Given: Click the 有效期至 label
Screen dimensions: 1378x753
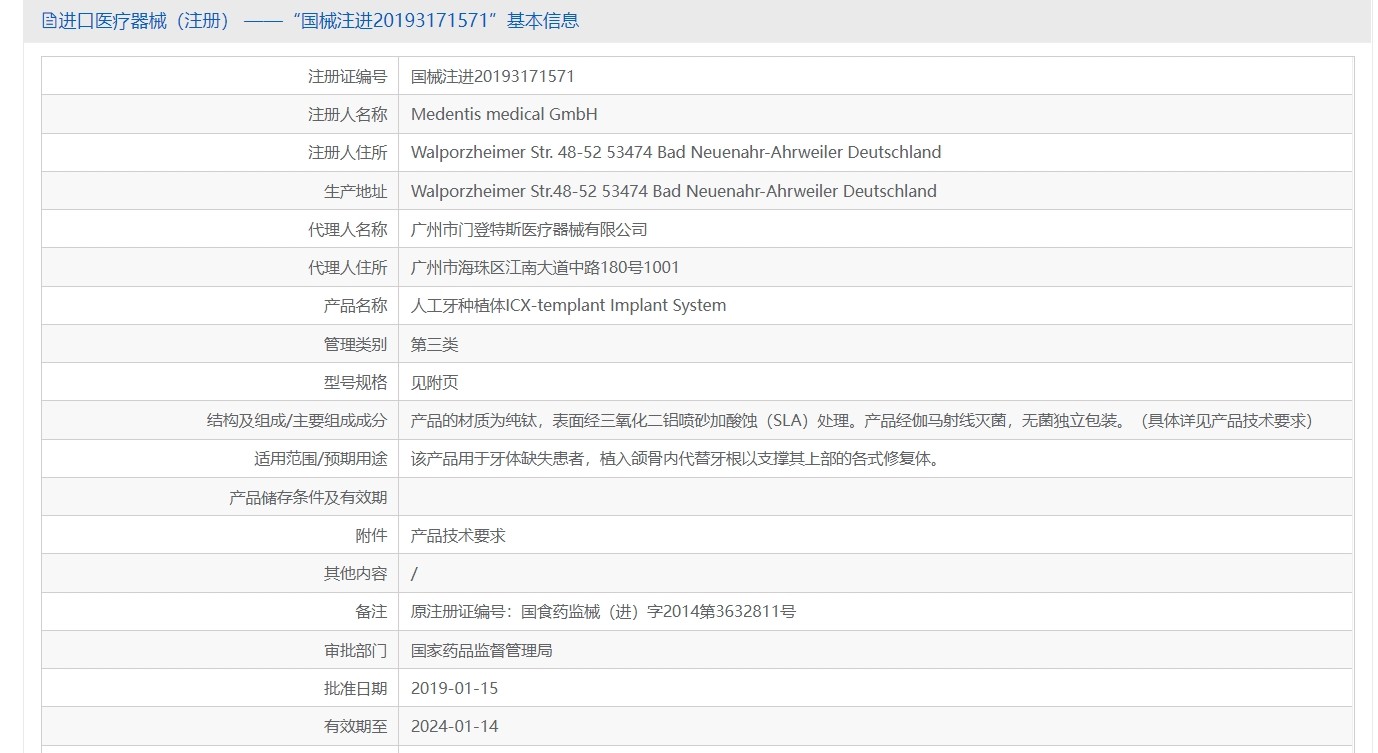Looking at the screenshot, I should click(x=355, y=726).
